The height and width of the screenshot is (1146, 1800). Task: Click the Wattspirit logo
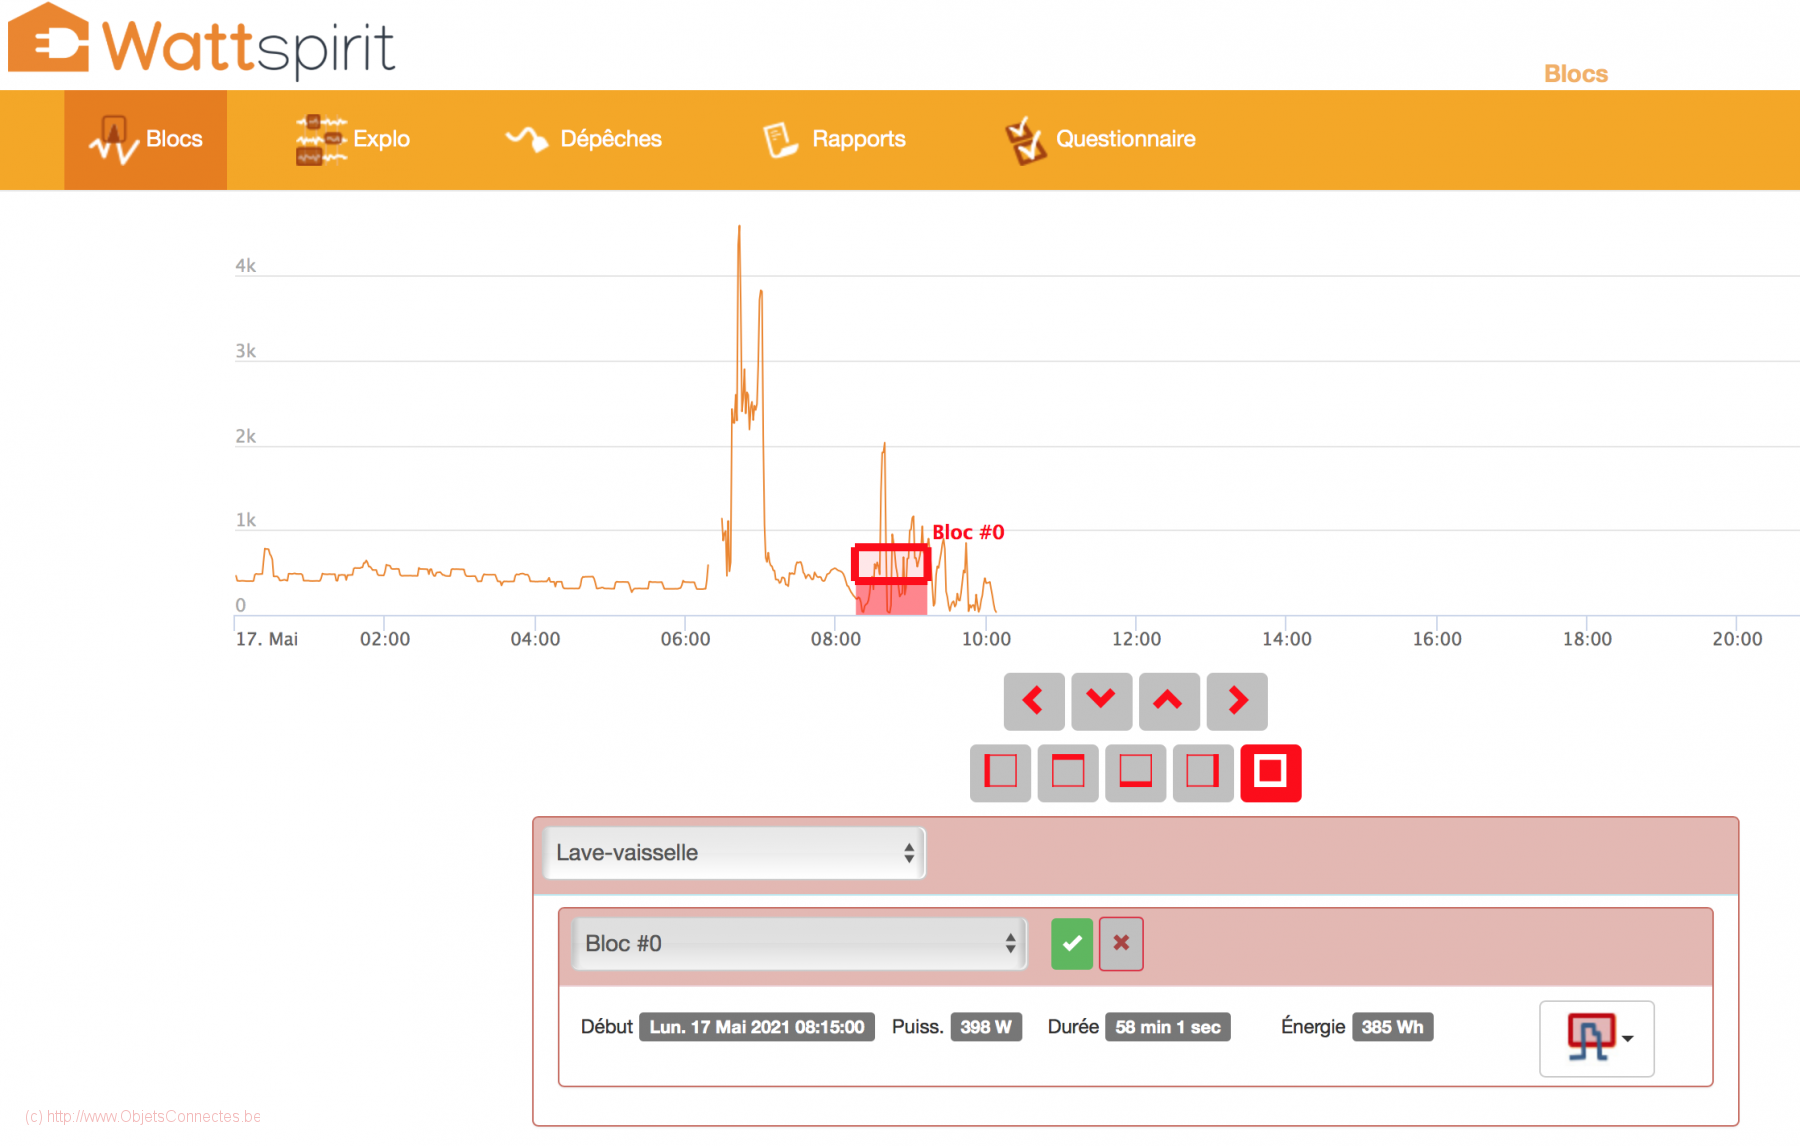[202, 42]
